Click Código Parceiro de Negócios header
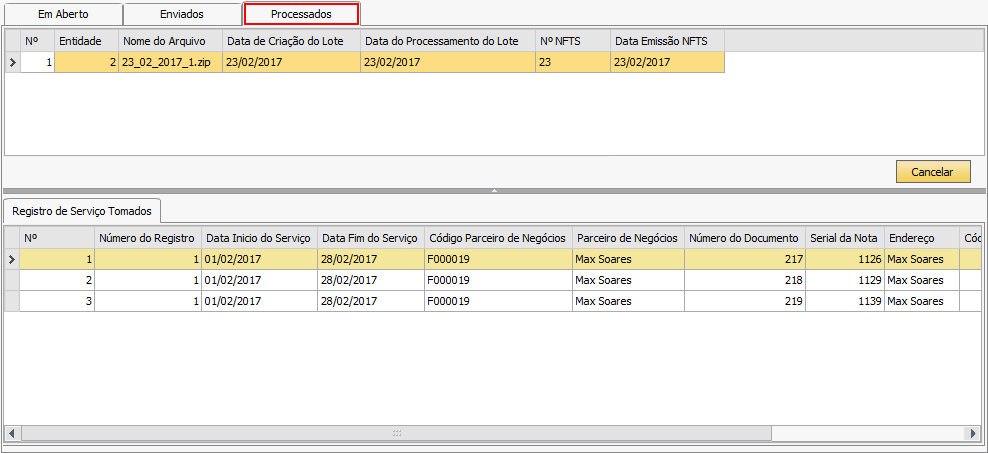 point(498,238)
